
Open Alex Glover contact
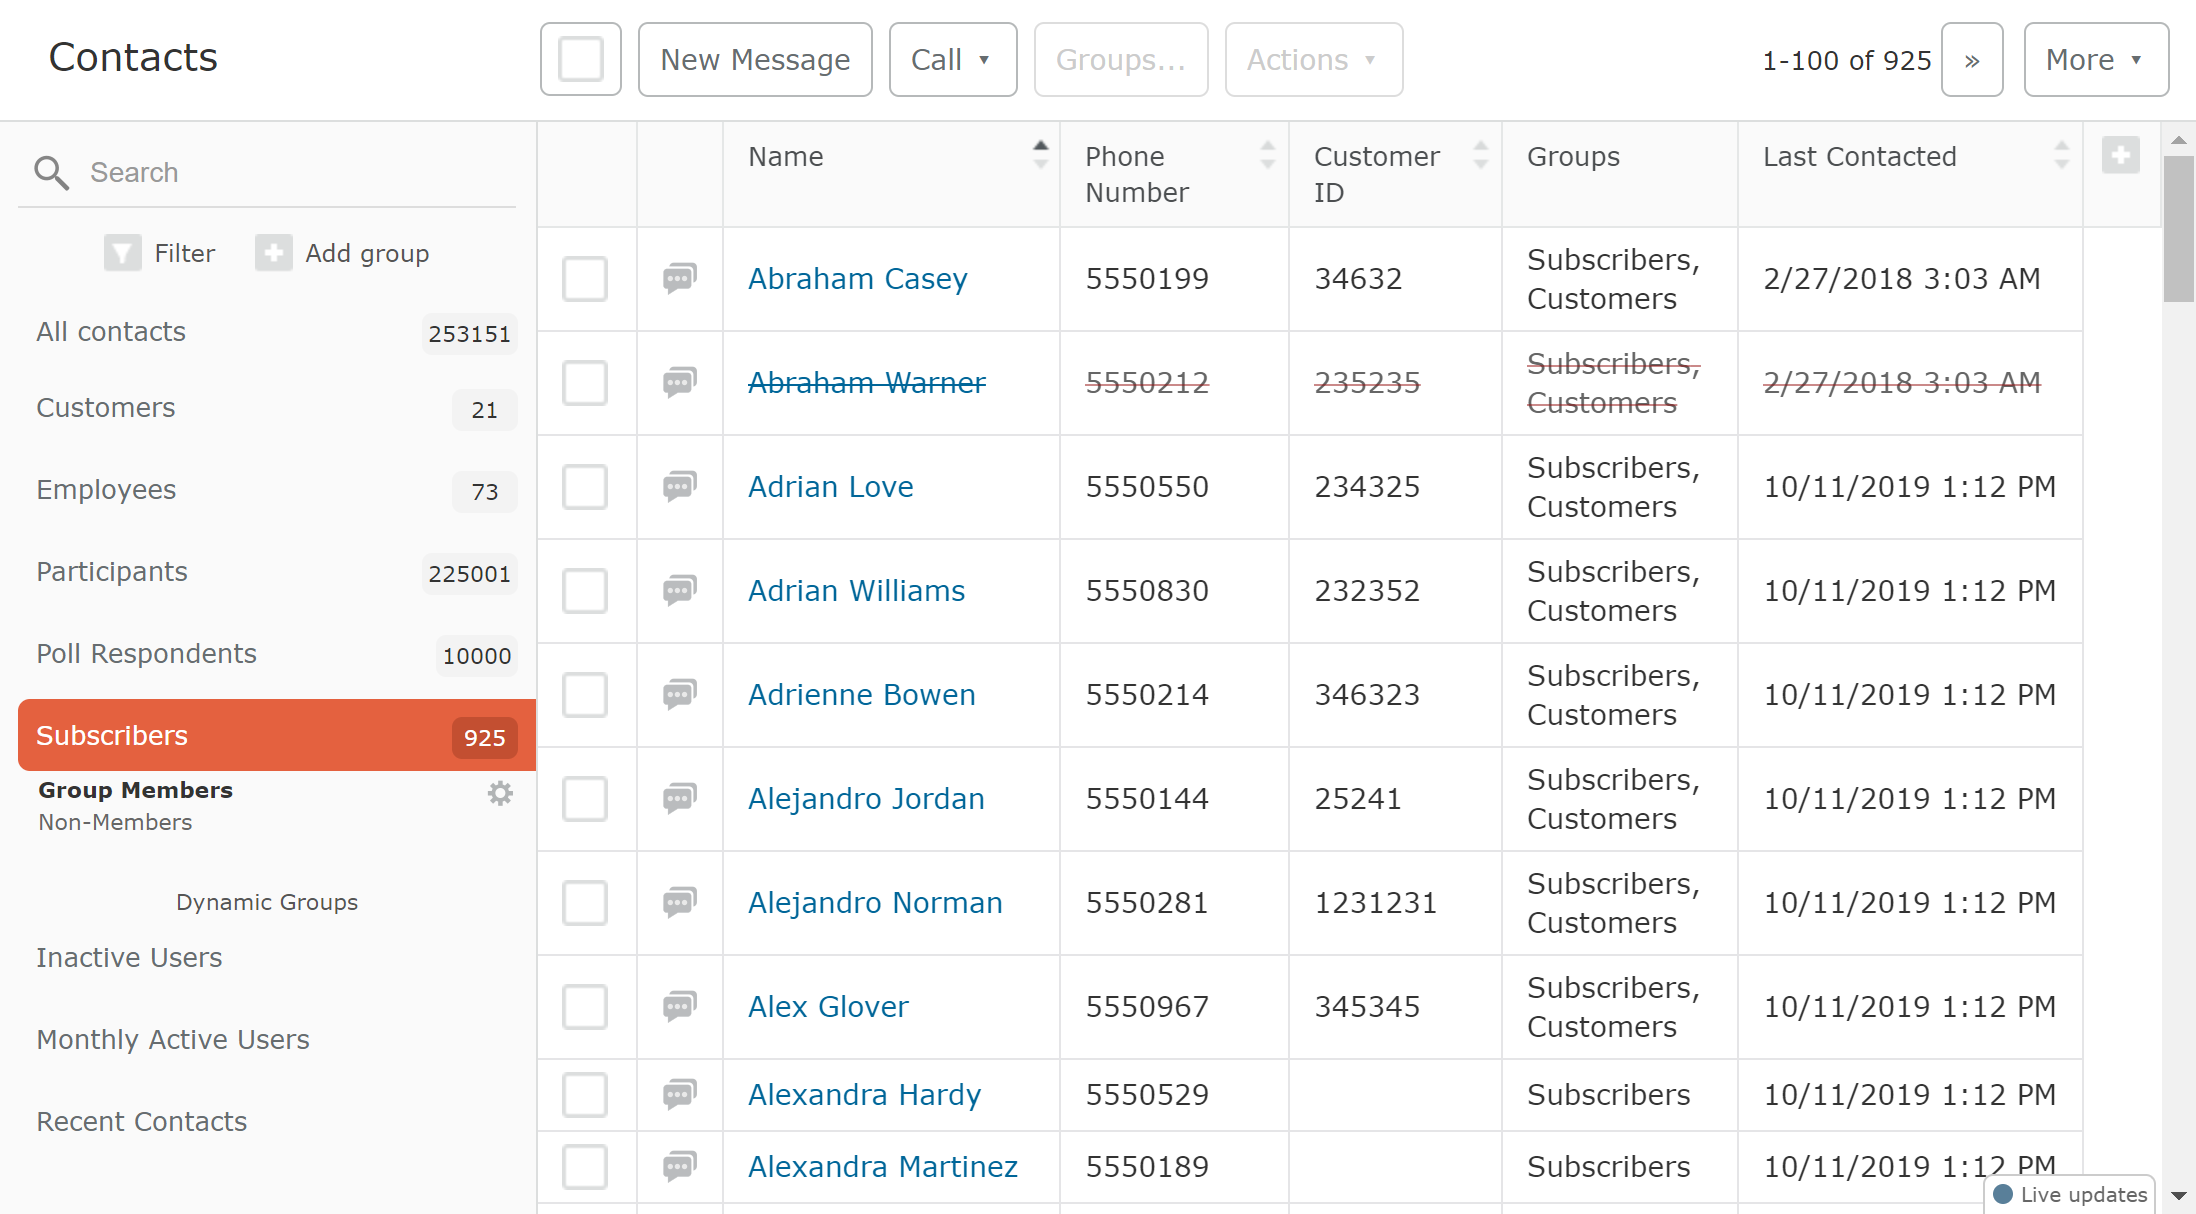[x=828, y=1006]
